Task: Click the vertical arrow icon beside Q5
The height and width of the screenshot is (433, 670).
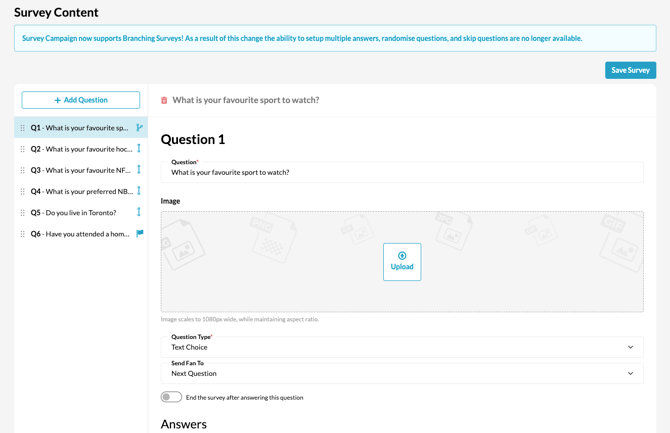Action: coord(139,212)
